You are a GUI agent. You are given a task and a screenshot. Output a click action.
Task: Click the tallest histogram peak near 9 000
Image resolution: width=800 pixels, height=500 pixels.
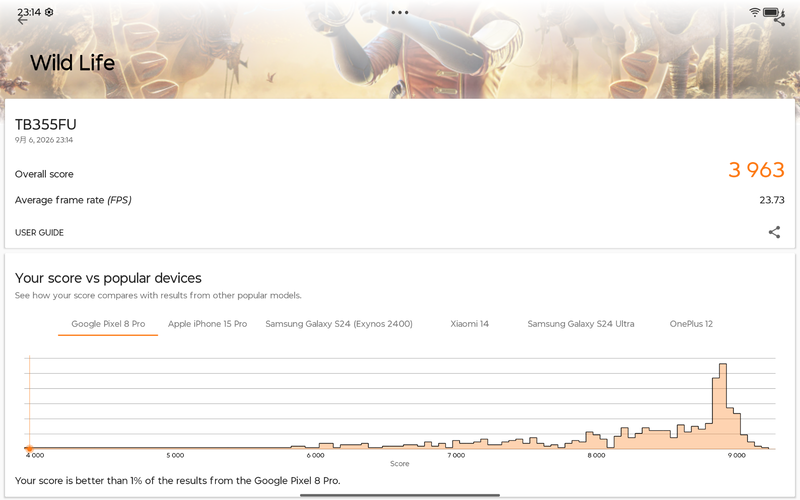click(x=722, y=406)
